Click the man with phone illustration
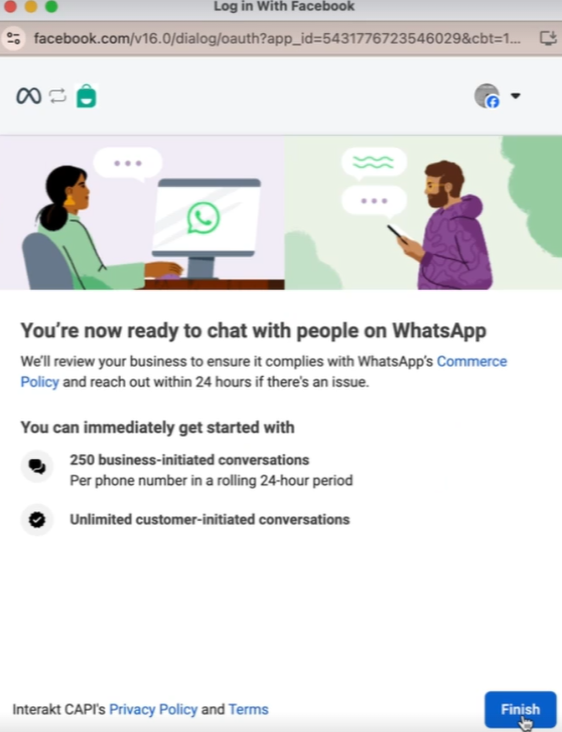 (x=441, y=225)
